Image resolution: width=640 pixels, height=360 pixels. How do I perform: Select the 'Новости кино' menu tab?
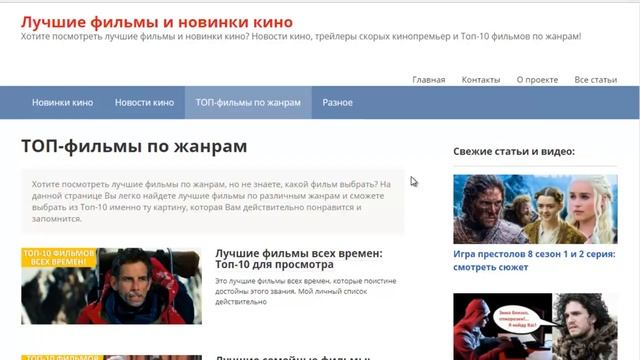pyautogui.click(x=144, y=102)
